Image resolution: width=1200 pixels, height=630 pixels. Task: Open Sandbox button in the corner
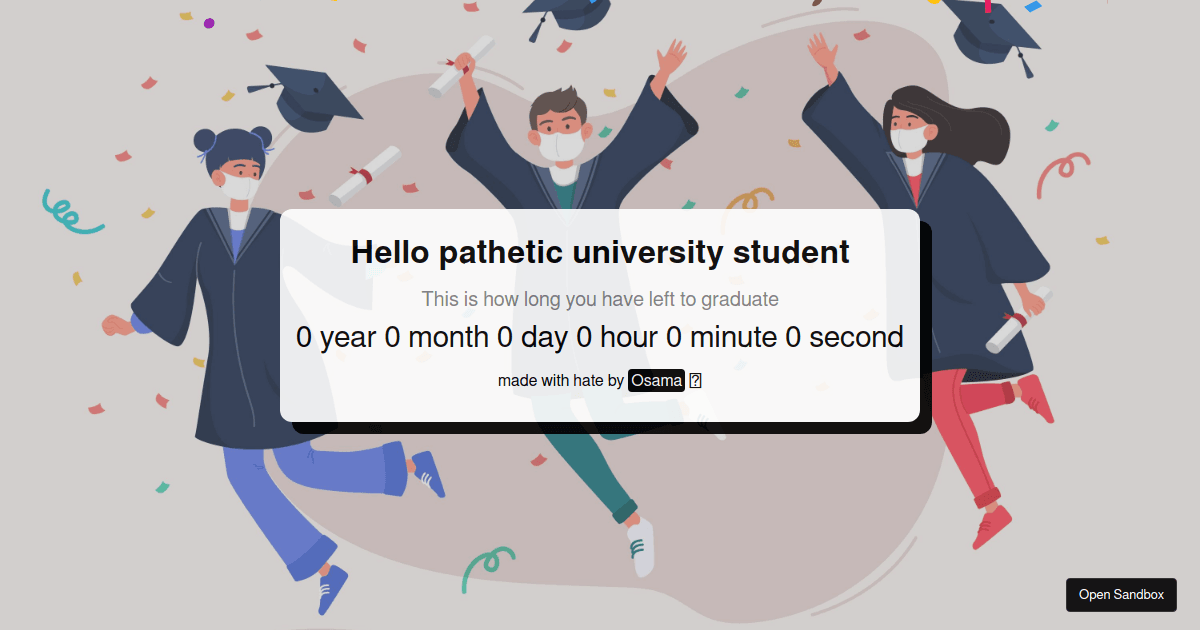pyautogui.click(x=1121, y=595)
